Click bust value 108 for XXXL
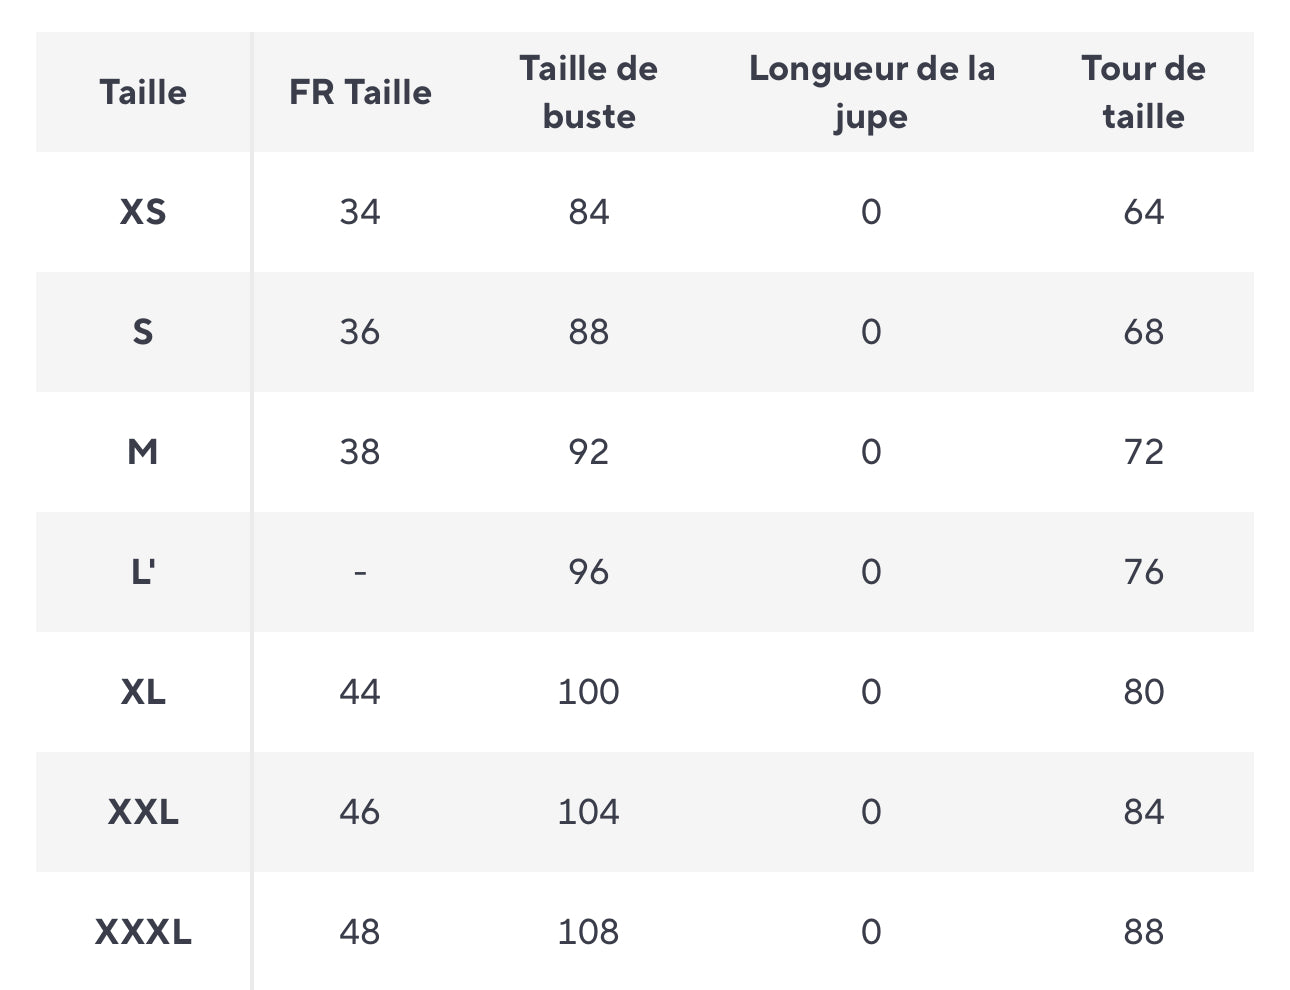 click(x=588, y=932)
